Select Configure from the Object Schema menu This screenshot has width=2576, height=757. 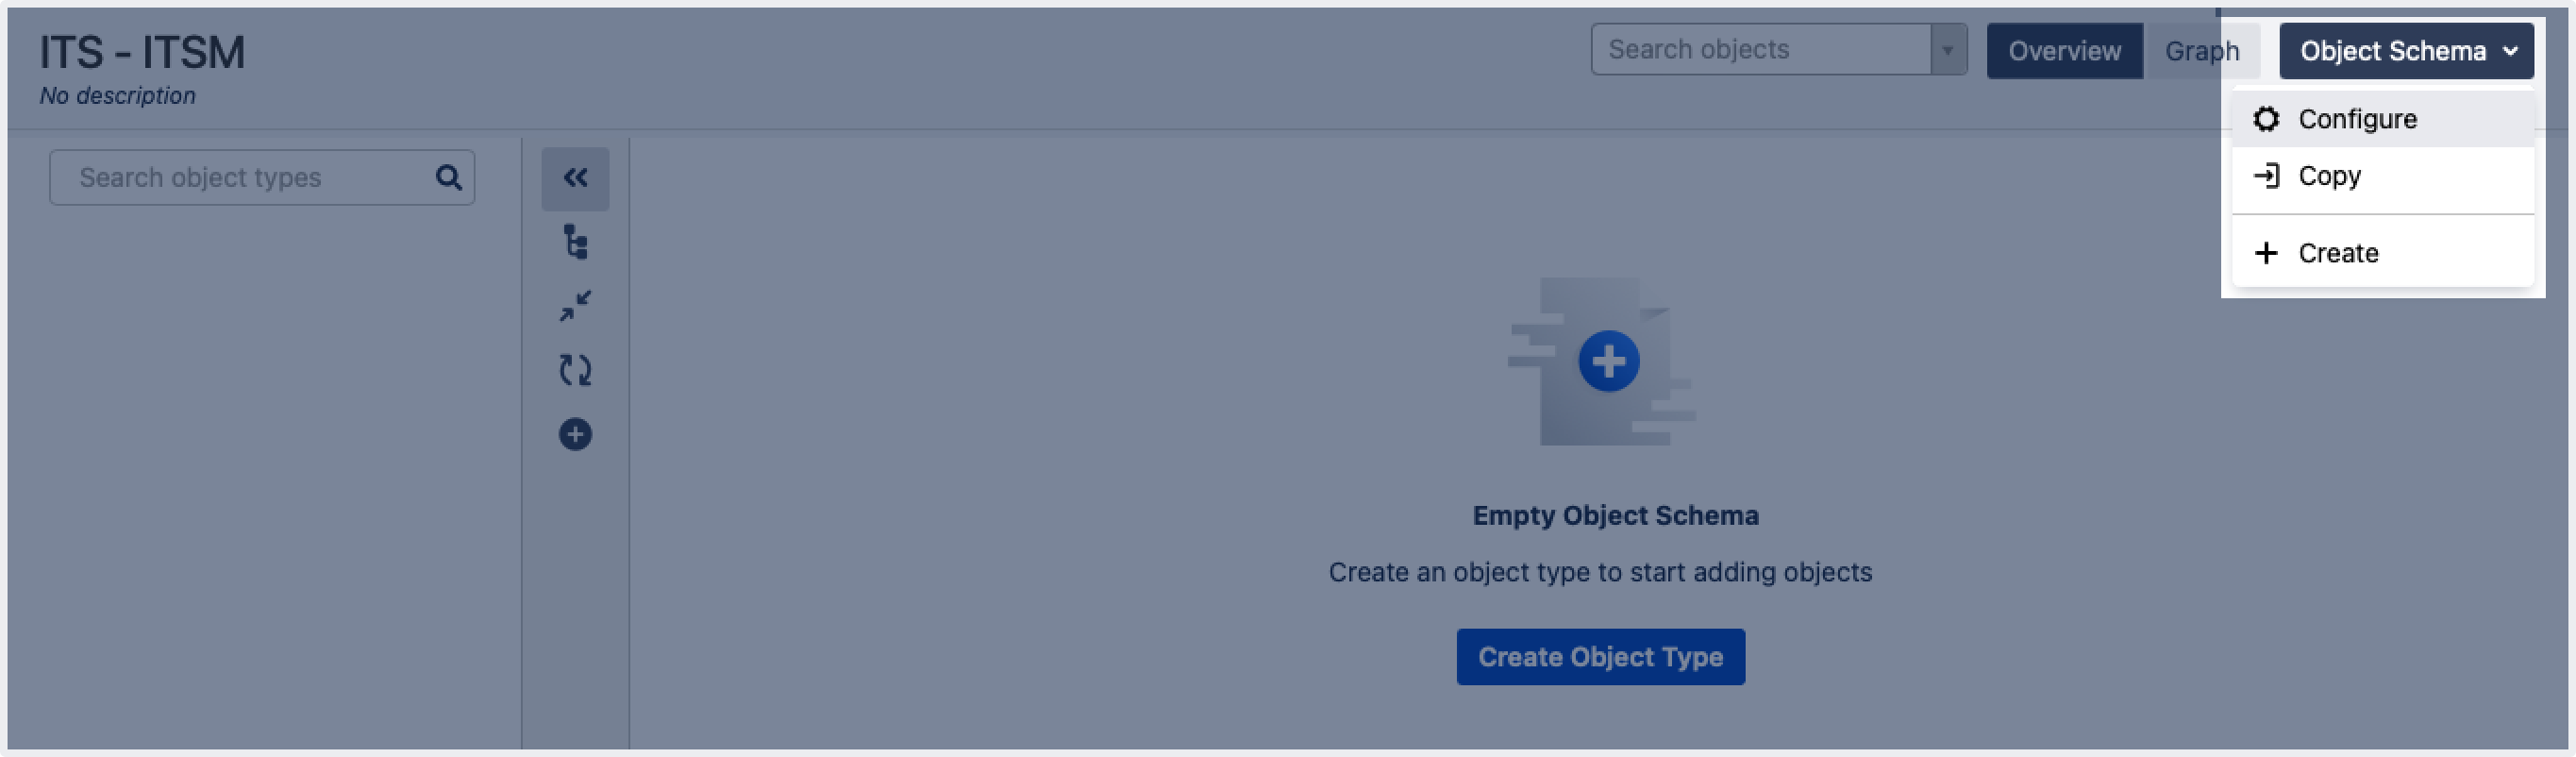point(2357,119)
